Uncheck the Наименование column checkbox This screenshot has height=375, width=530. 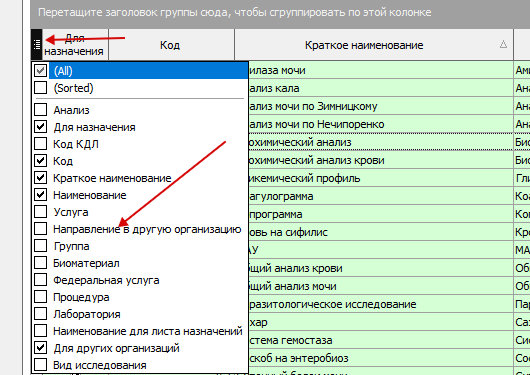41,195
